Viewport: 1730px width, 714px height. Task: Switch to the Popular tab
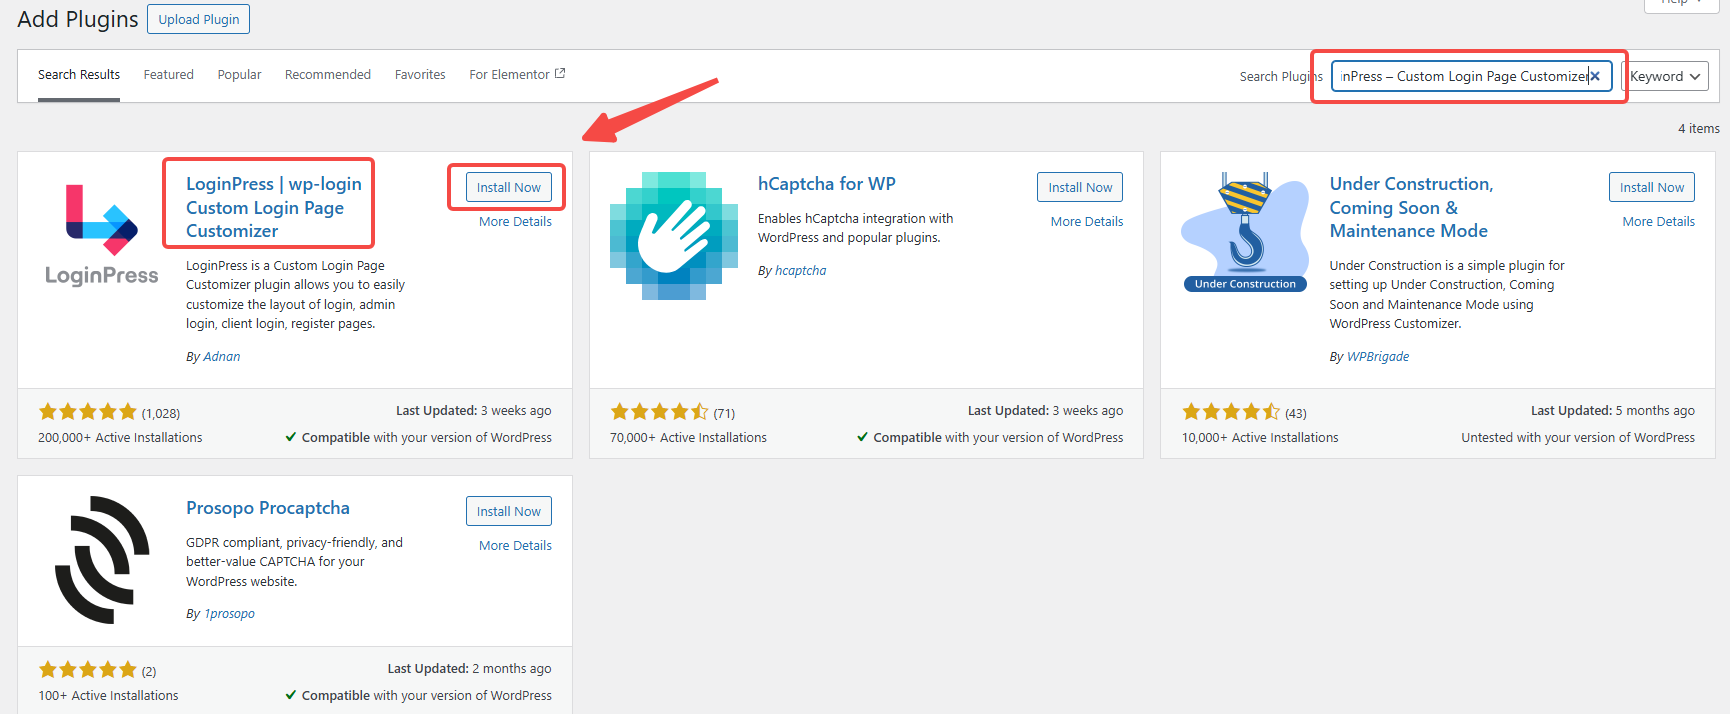click(239, 75)
